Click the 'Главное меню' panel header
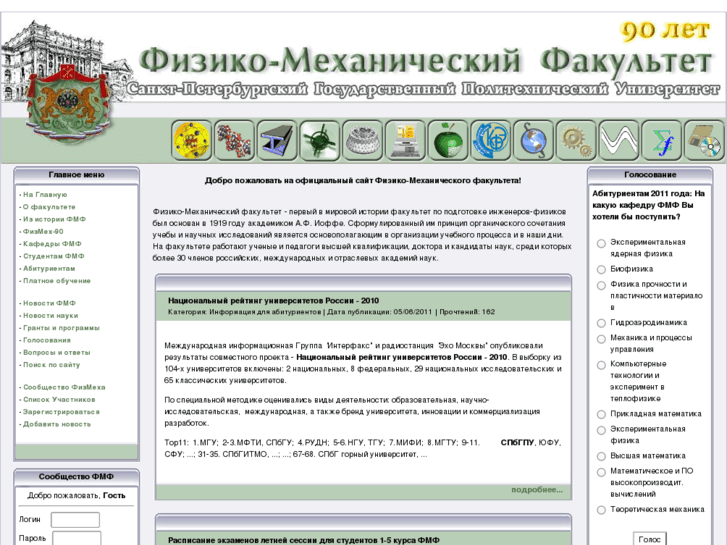This screenshot has height=545, width=727. click(77, 175)
